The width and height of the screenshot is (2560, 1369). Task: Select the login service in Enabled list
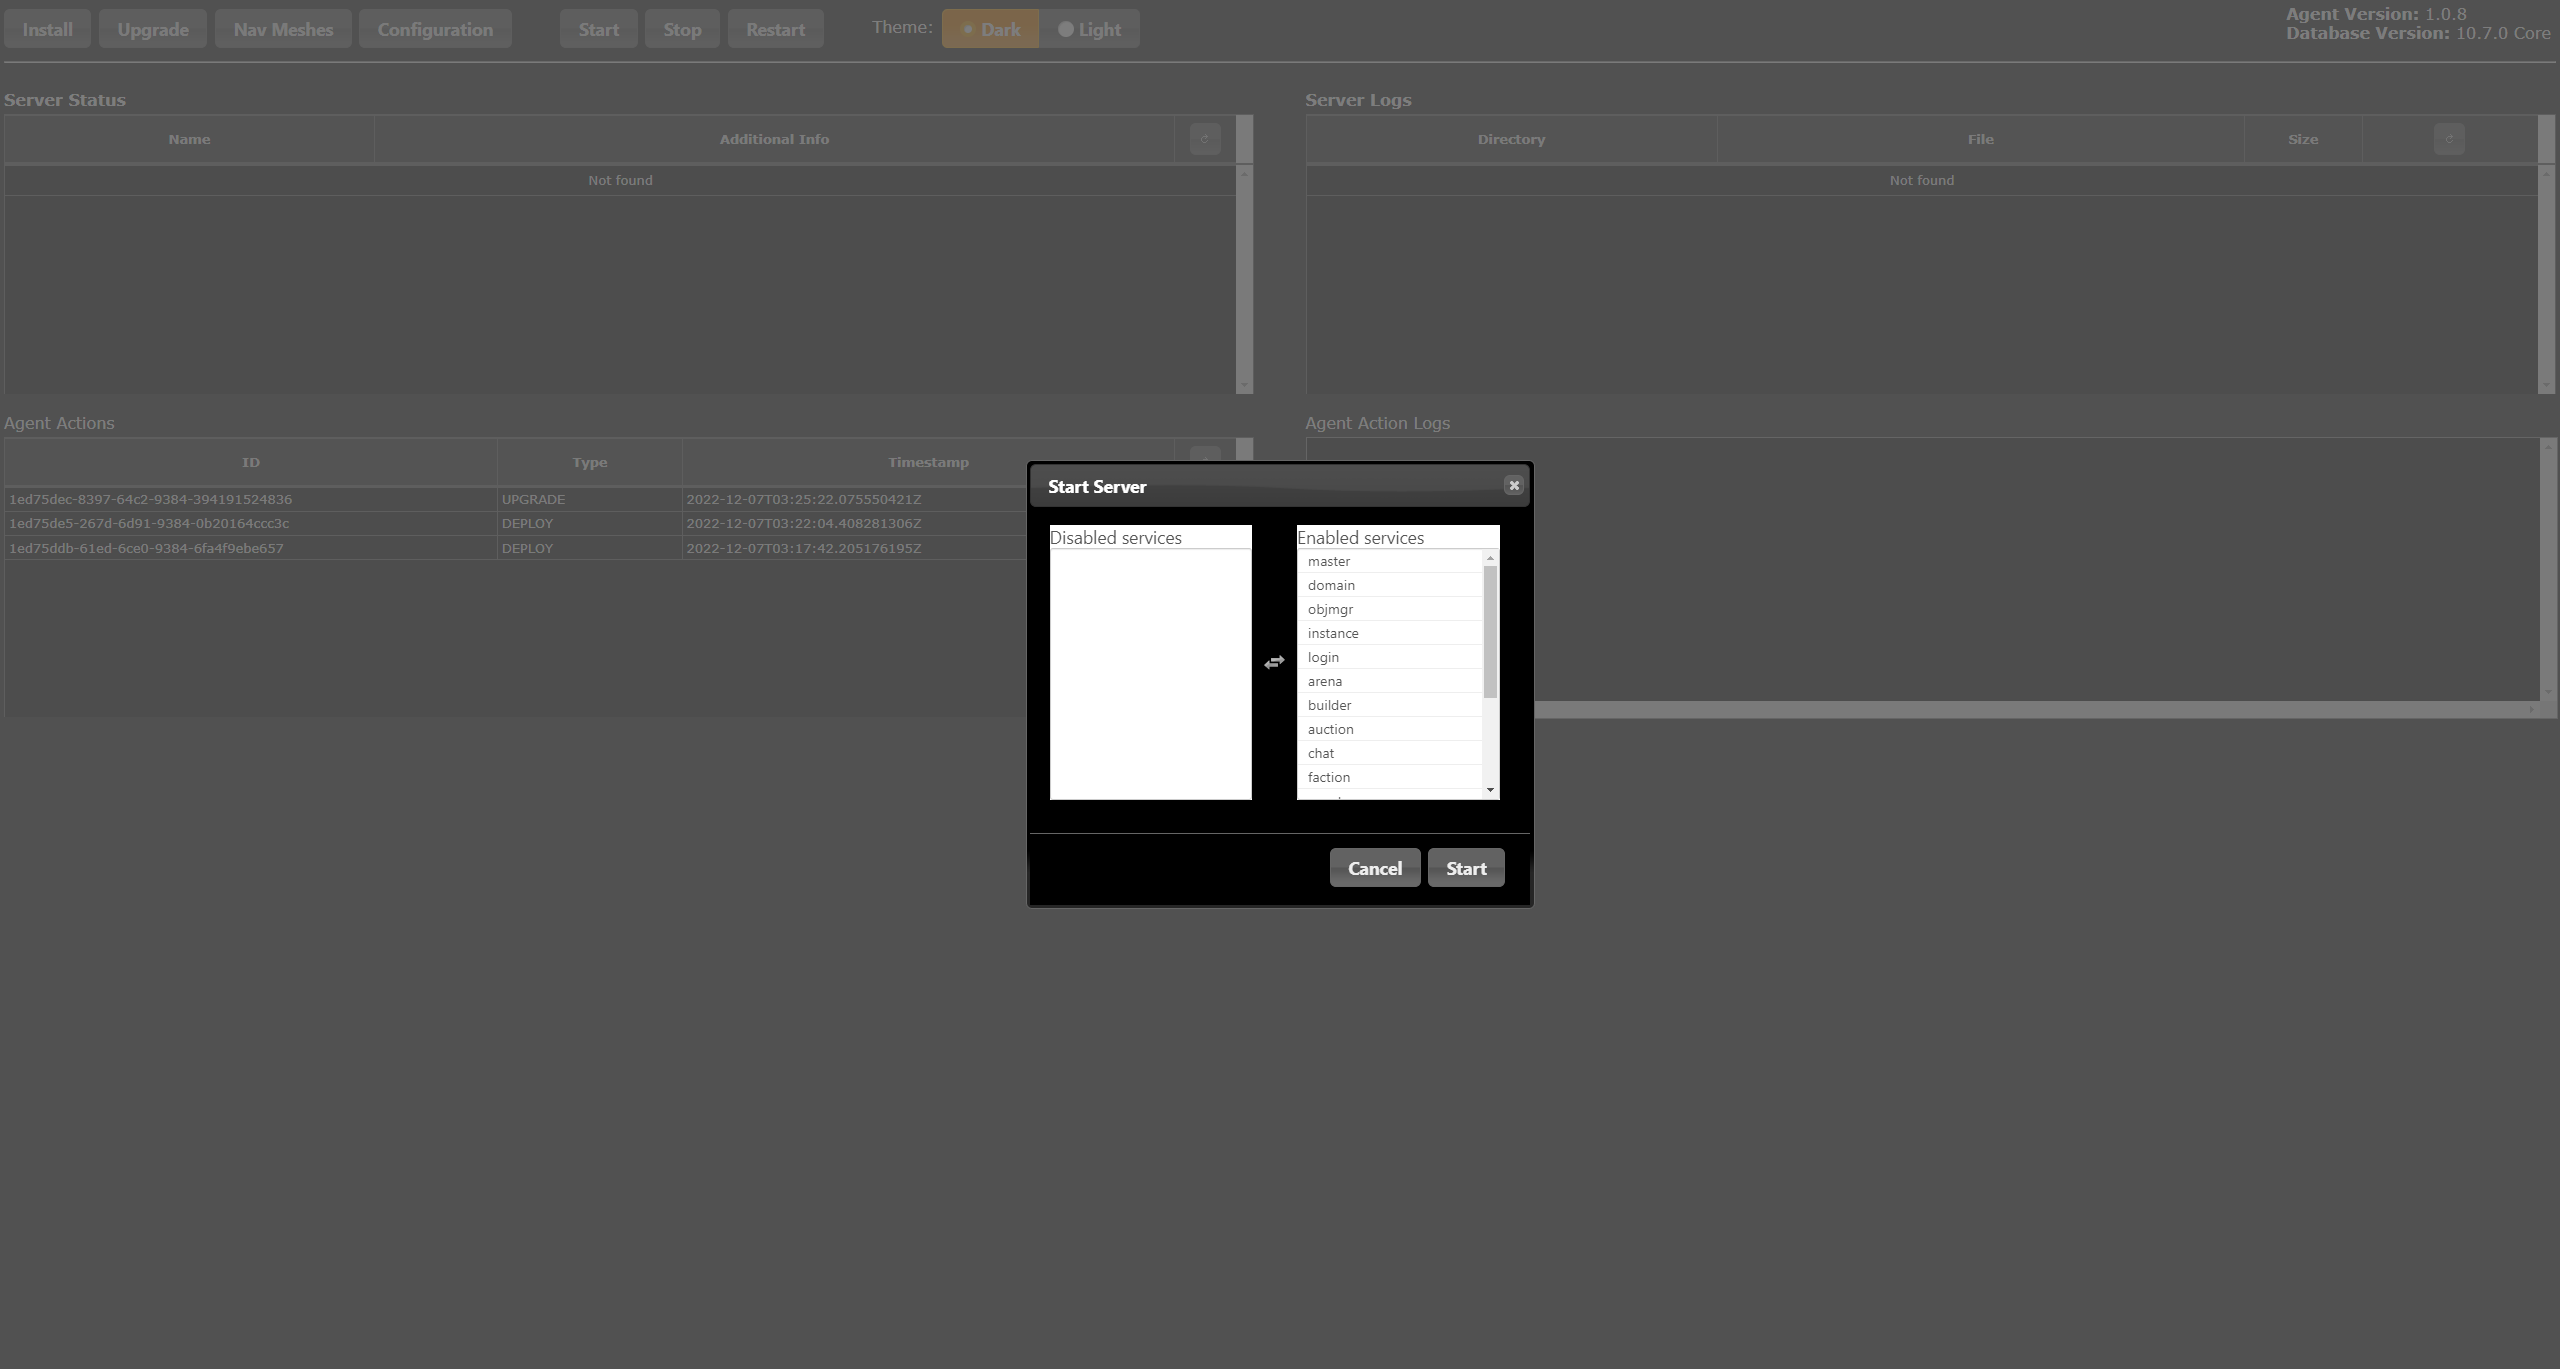click(1388, 657)
